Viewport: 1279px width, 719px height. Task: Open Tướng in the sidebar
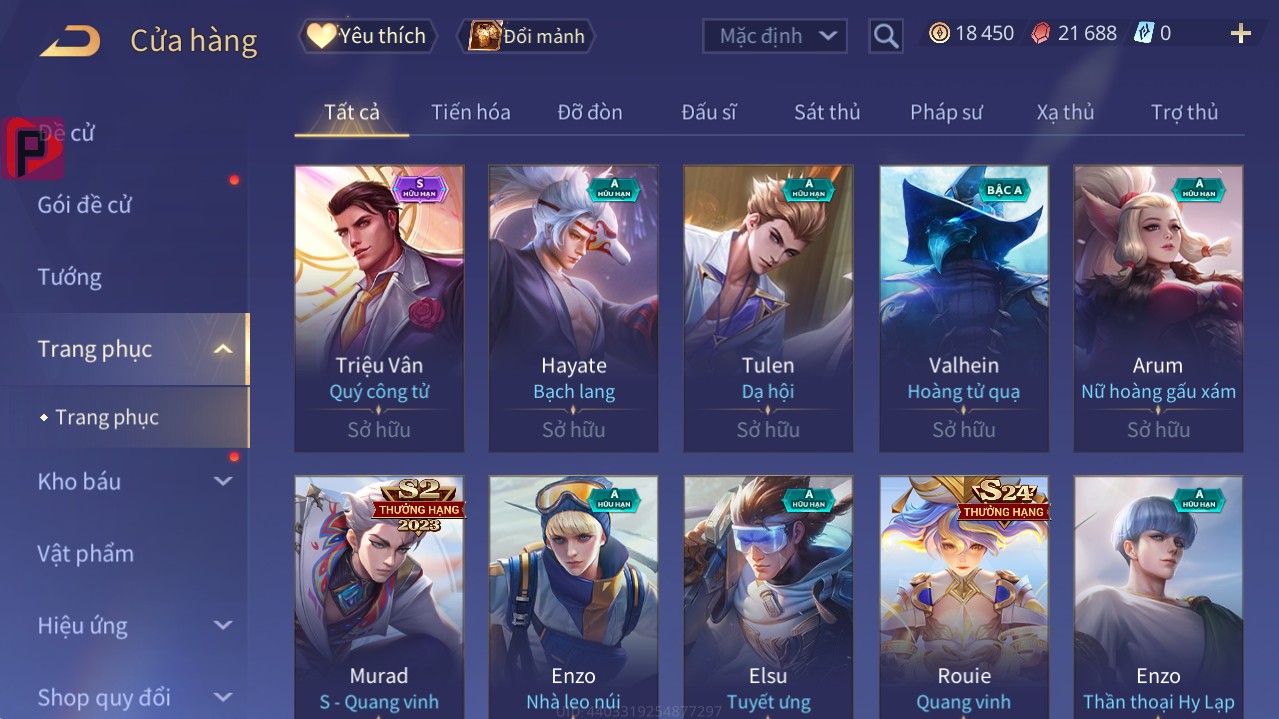pos(70,277)
